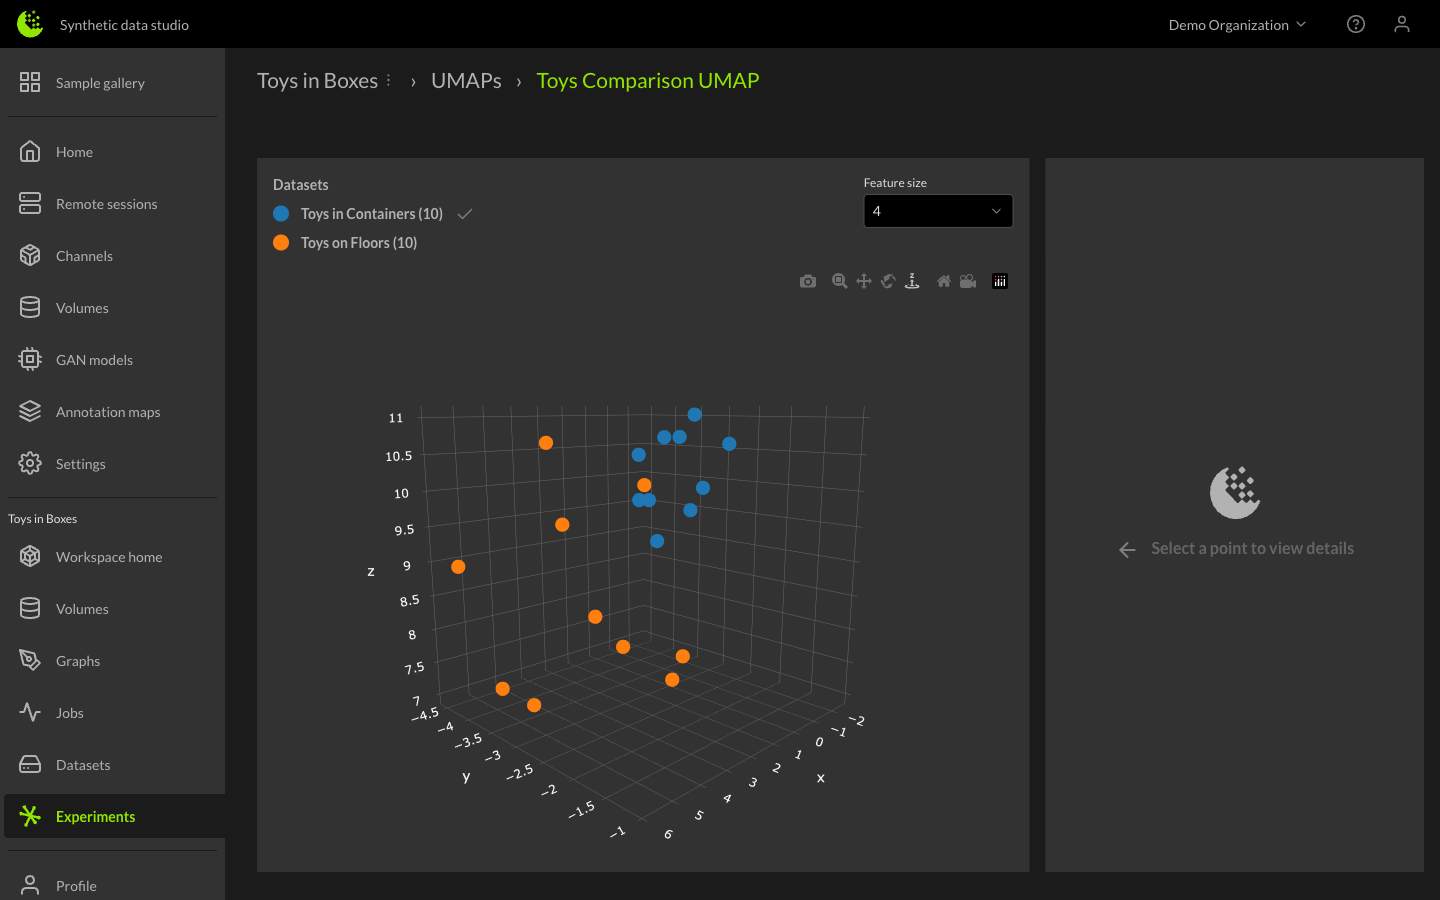Screen dimensions: 1440x900
Task: Open the Feature size dropdown
Action: click(937, 211)
